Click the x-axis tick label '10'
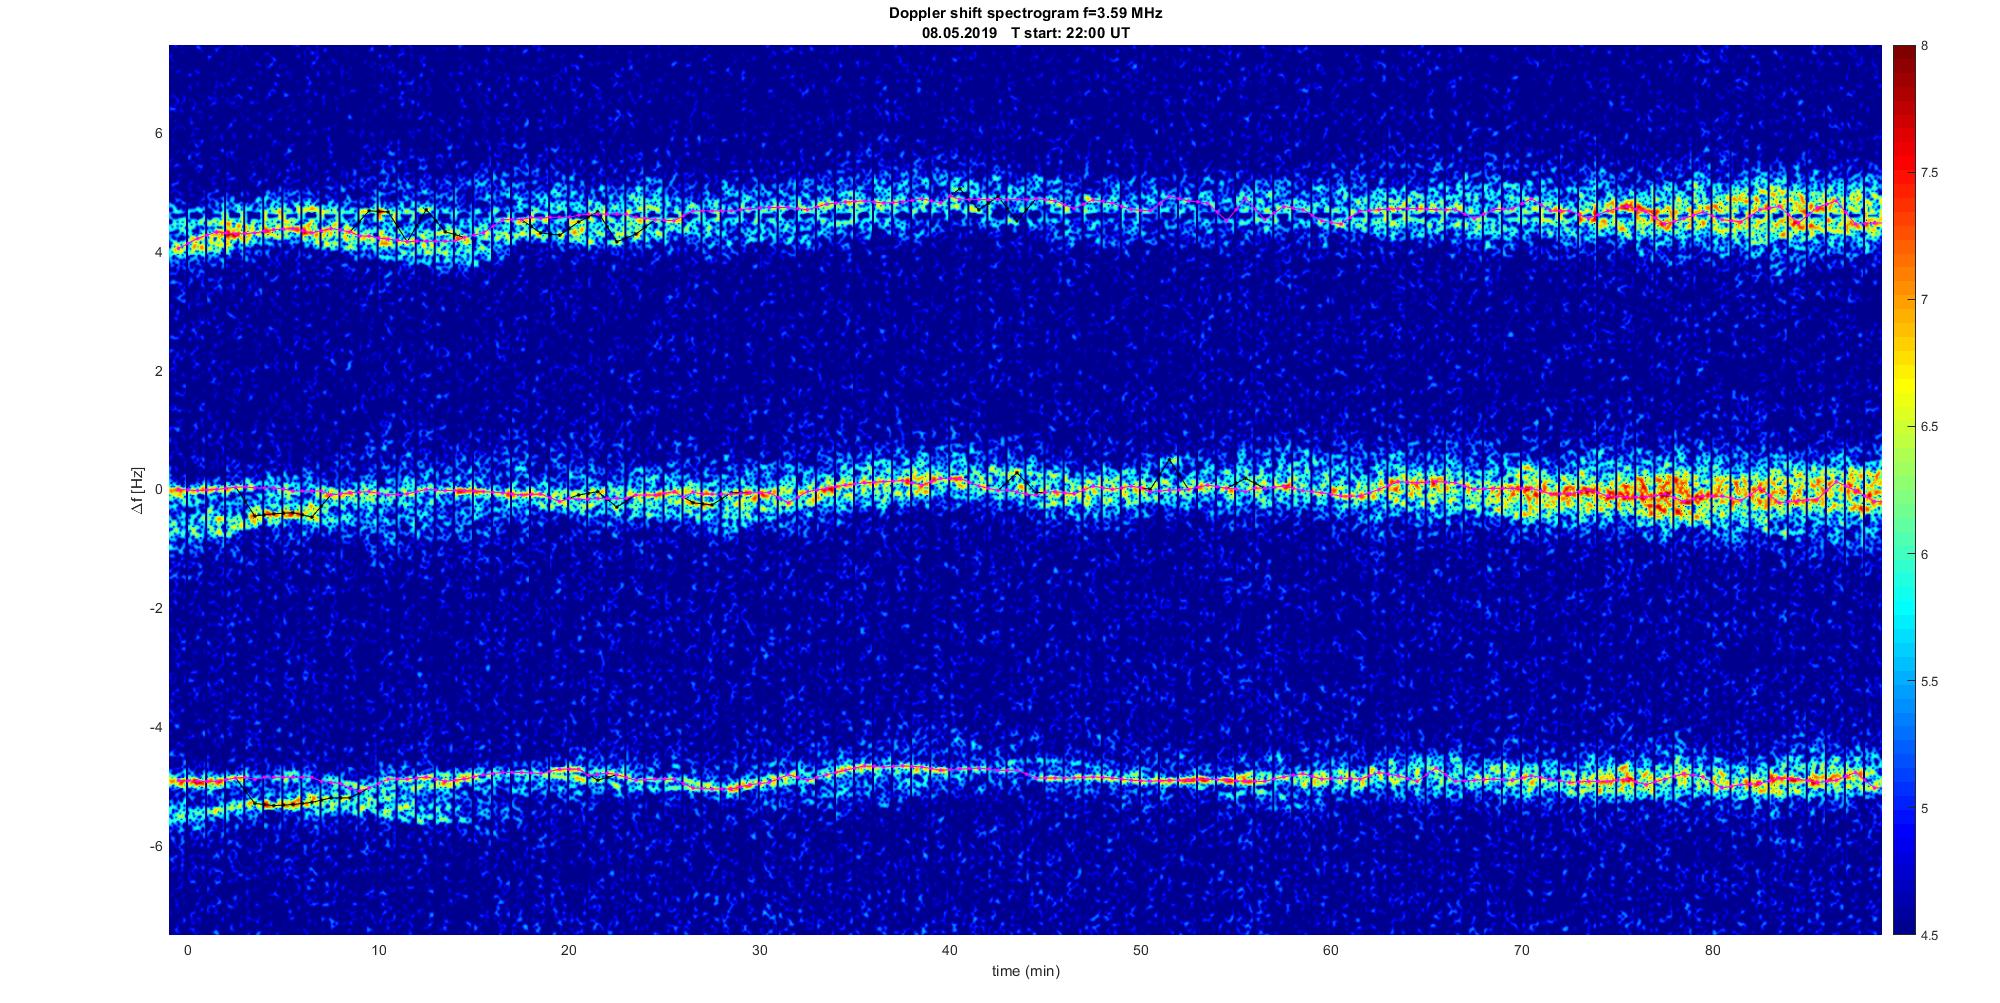The width and height of the screenshot is (2000, 1003). coord(378,950)
